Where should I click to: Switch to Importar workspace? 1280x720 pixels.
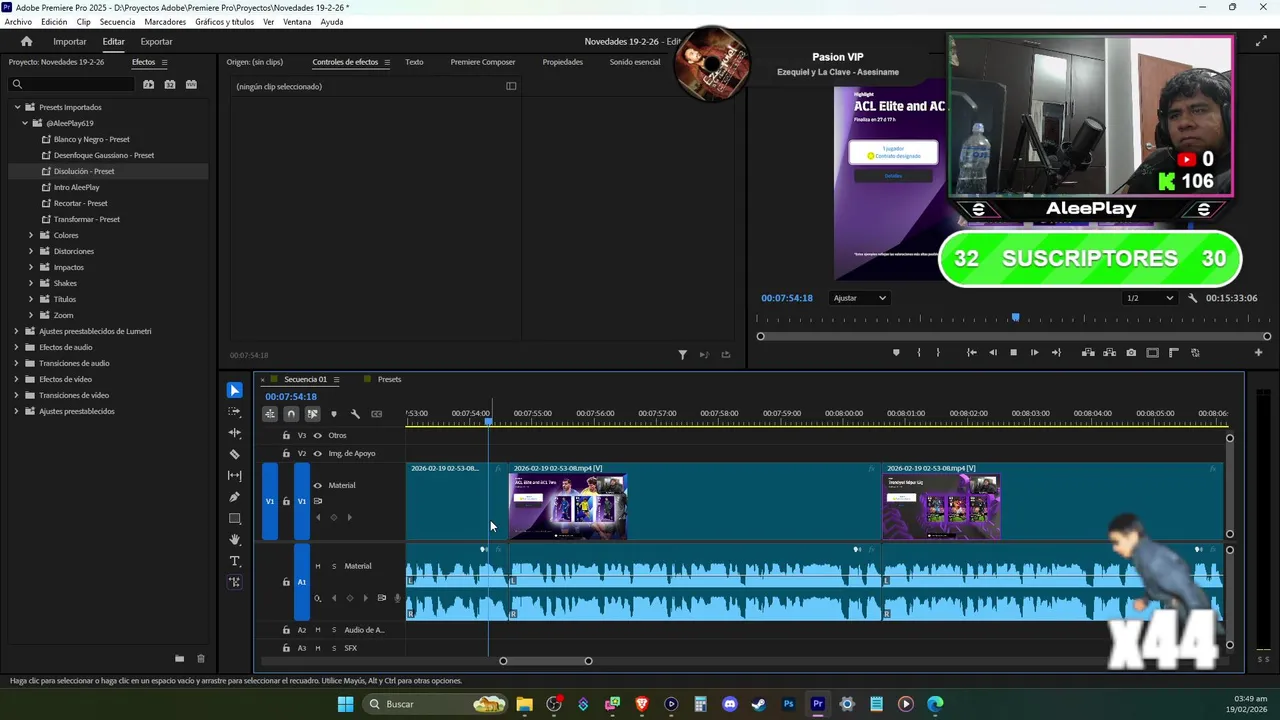70,41
